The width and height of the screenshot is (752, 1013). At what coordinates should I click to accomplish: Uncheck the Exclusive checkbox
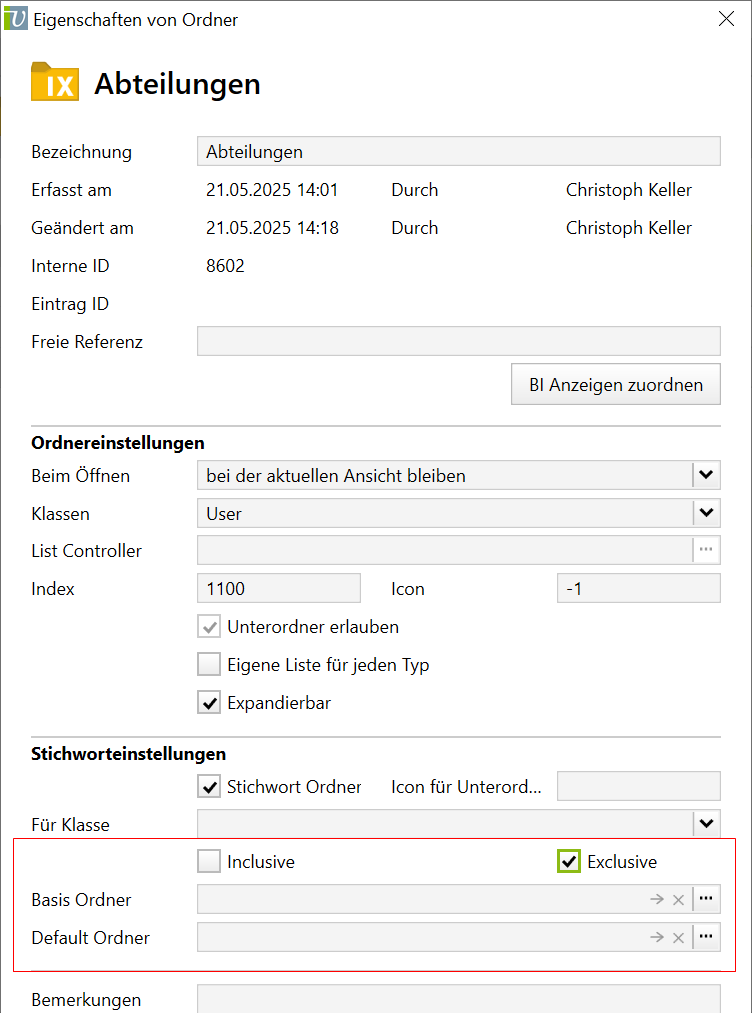click(569, 861)
